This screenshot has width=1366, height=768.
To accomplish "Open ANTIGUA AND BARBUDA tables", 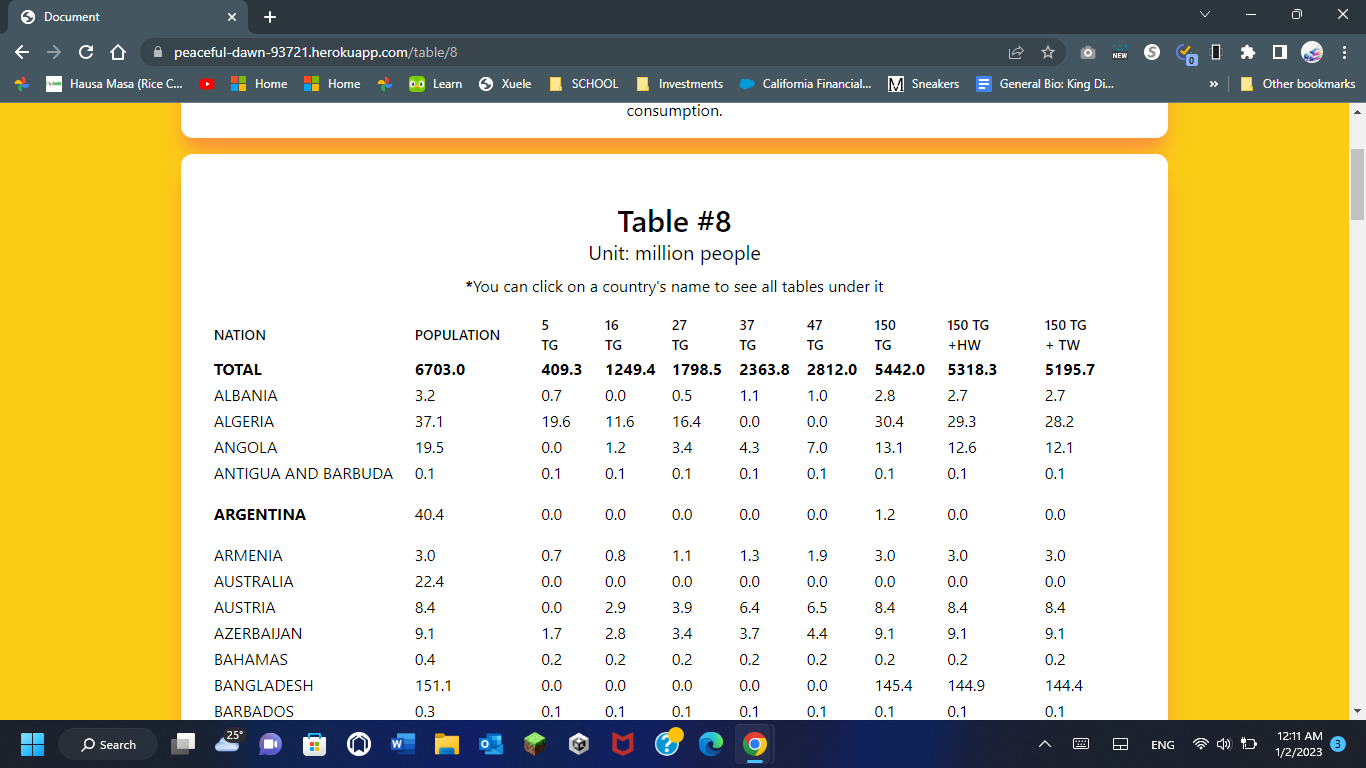I will 303,474.
